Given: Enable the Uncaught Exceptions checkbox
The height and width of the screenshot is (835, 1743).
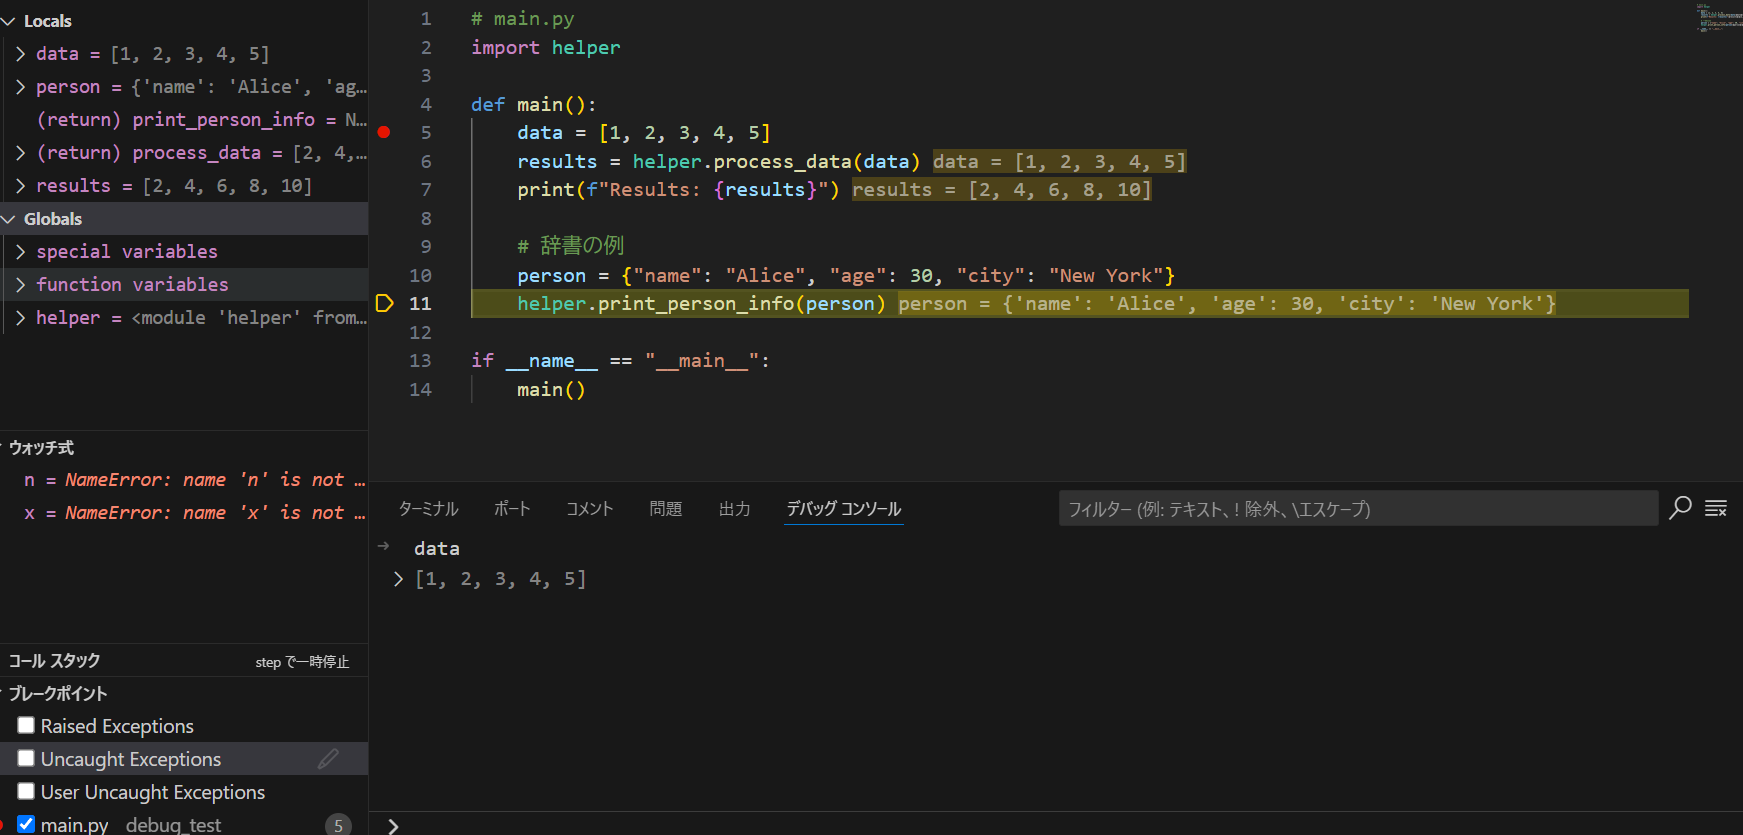Looking at the screenshot, I should 26,758.
